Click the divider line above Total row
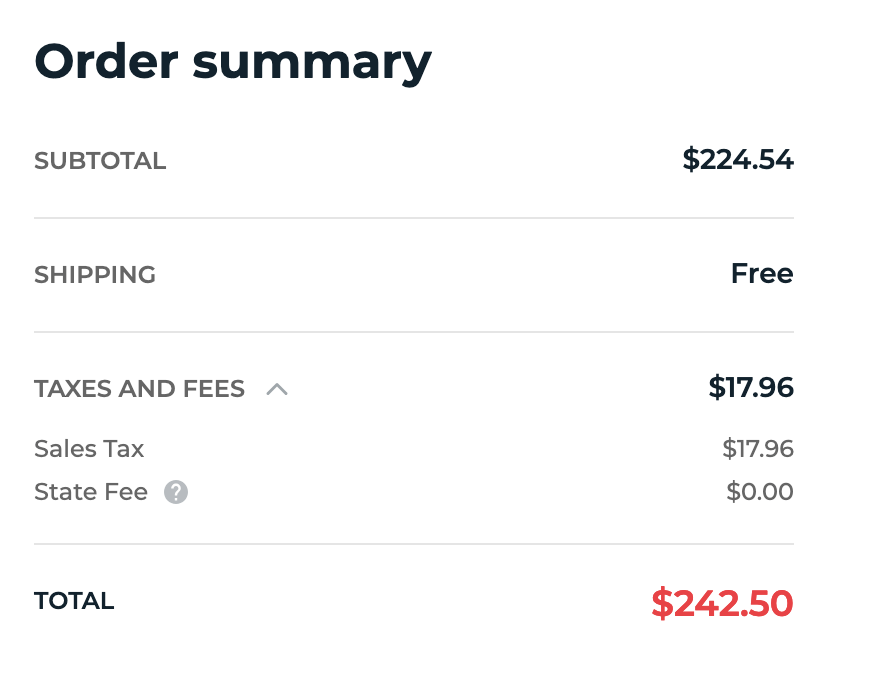The width and height of the screenshot is (888, 688). click(414, 544)
